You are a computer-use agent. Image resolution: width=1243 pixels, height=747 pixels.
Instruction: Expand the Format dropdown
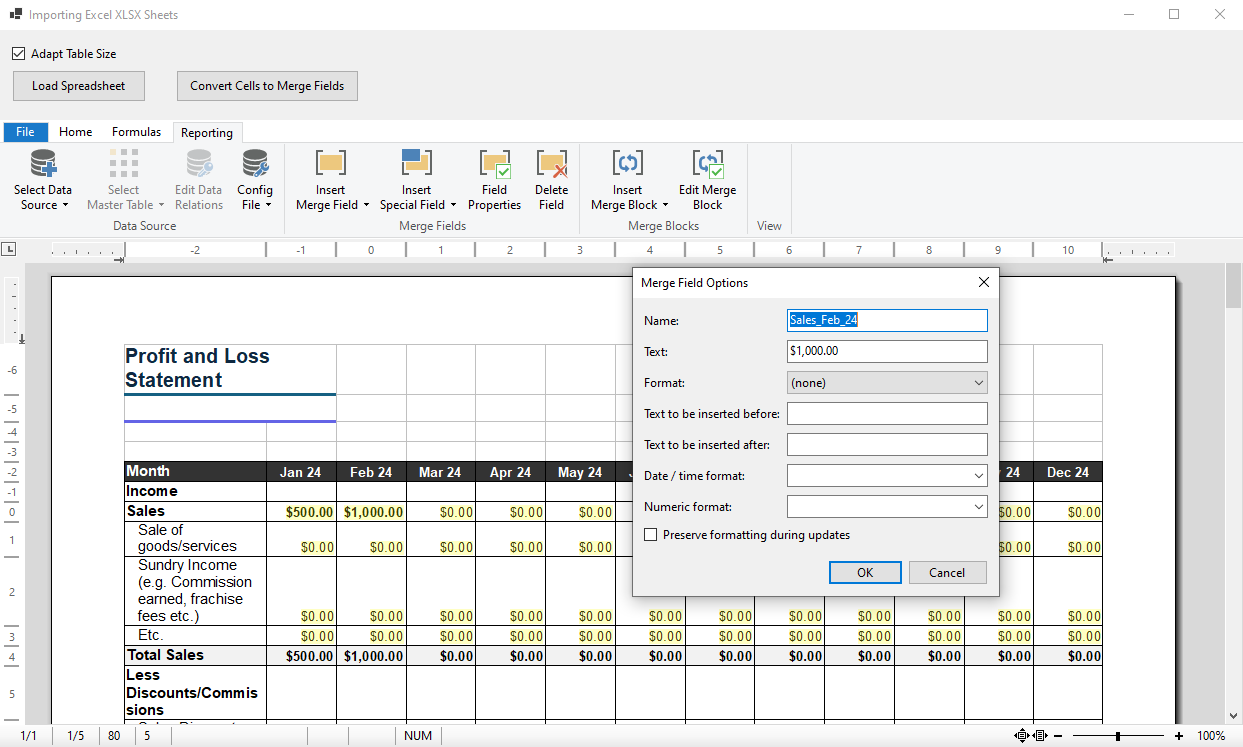978,383
